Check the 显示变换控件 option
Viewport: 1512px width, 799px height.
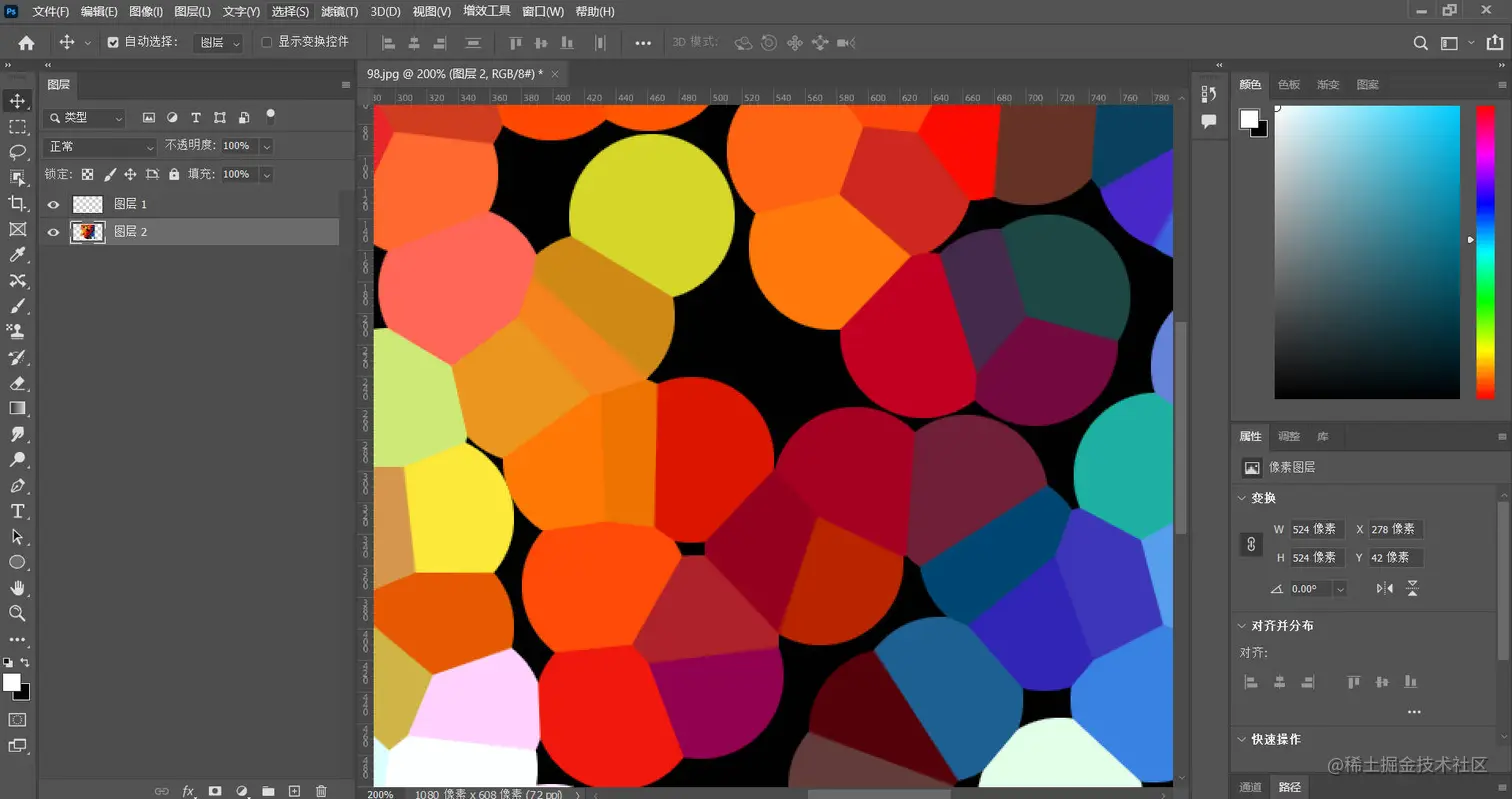click(265, 43)
